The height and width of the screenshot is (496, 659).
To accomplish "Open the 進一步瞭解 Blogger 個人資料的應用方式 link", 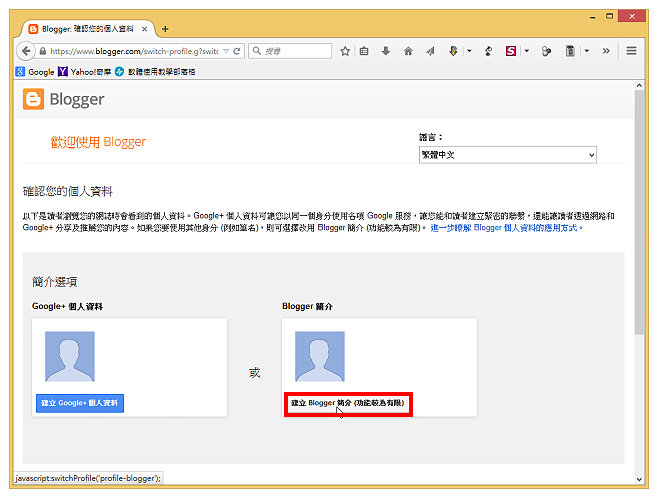I will (506, 228).
